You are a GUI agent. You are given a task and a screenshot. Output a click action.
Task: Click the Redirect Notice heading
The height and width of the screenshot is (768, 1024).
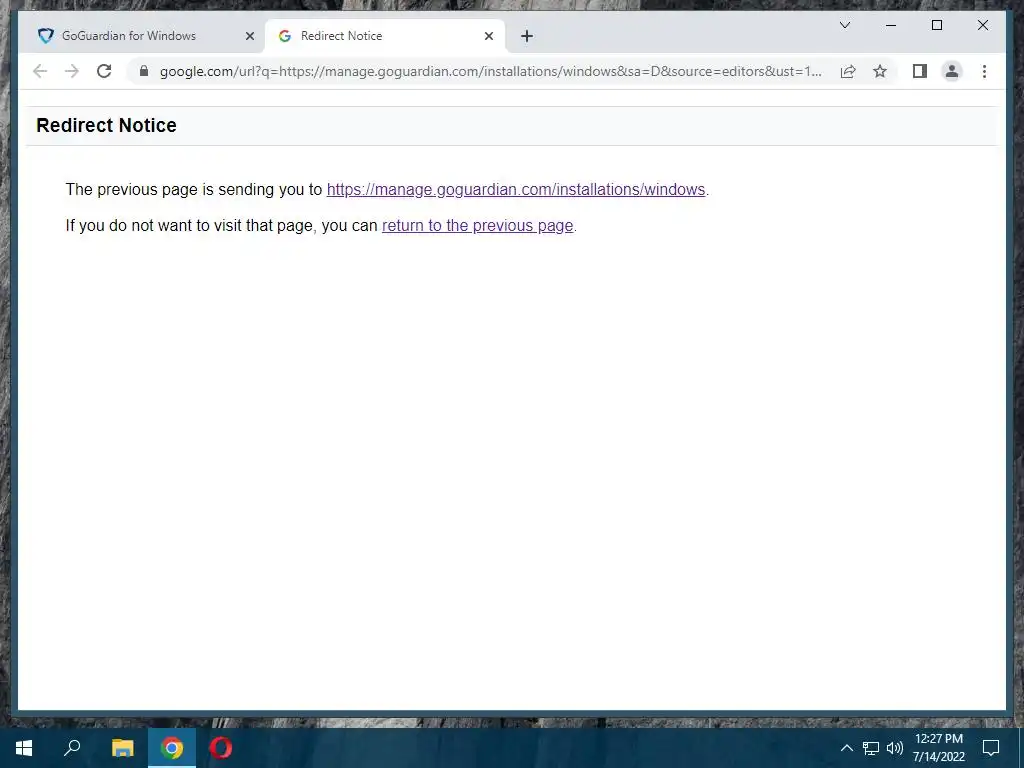(x=106, y=125)
